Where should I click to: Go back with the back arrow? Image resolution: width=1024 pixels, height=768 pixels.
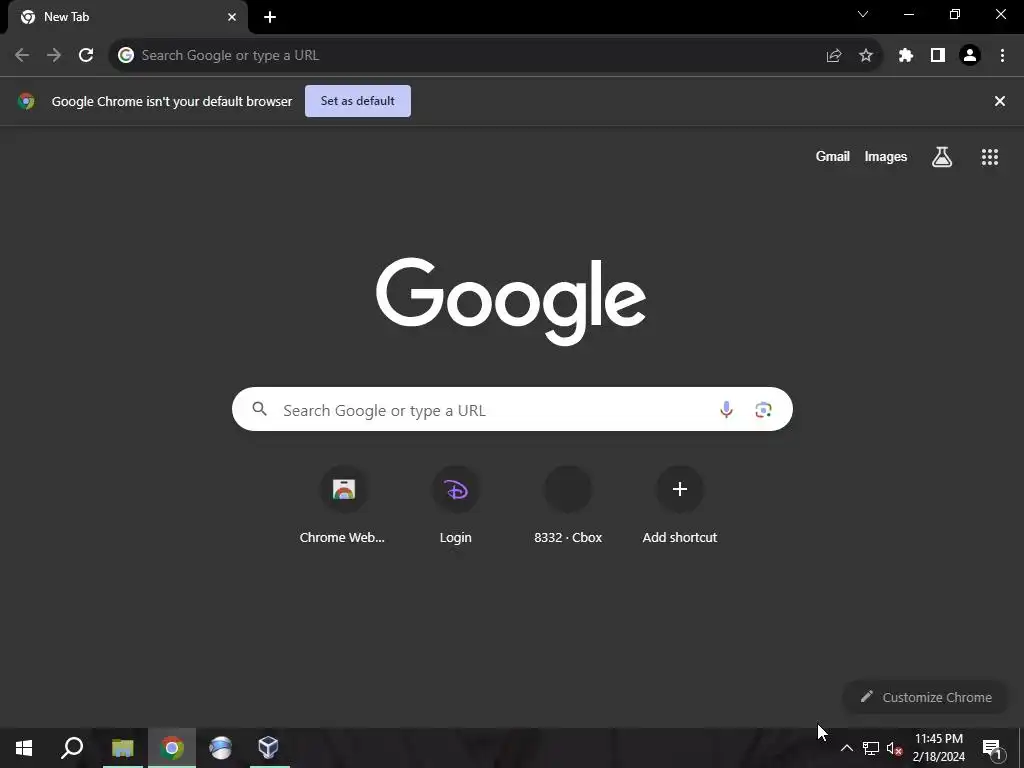point(22,56)
